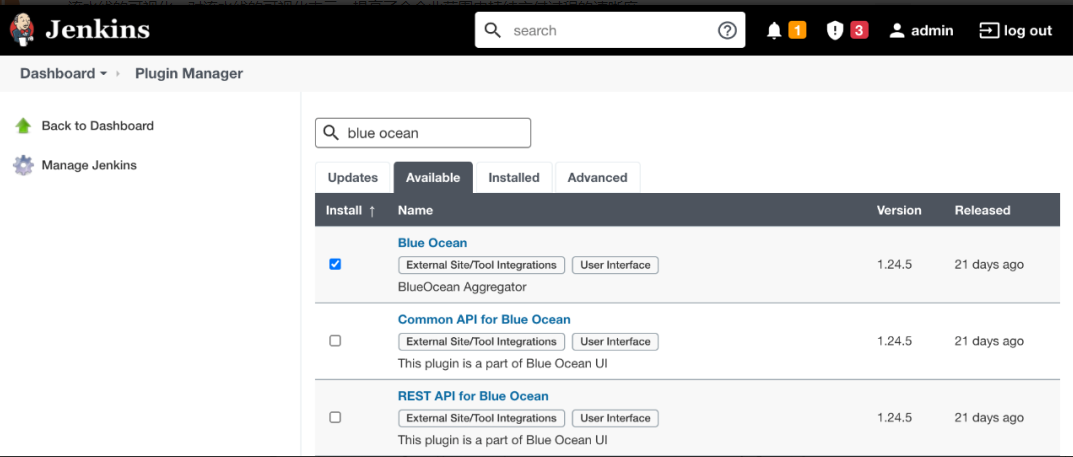Go Back to Dashboard

click(97, 126)
